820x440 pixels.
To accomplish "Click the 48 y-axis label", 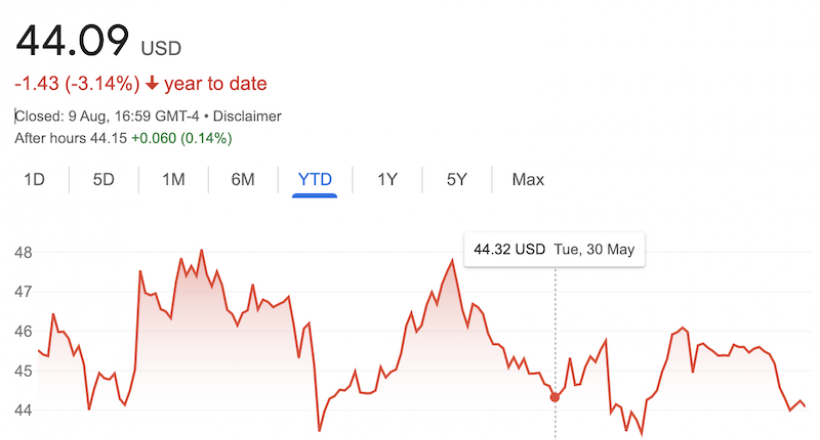I will pos(23,253).
